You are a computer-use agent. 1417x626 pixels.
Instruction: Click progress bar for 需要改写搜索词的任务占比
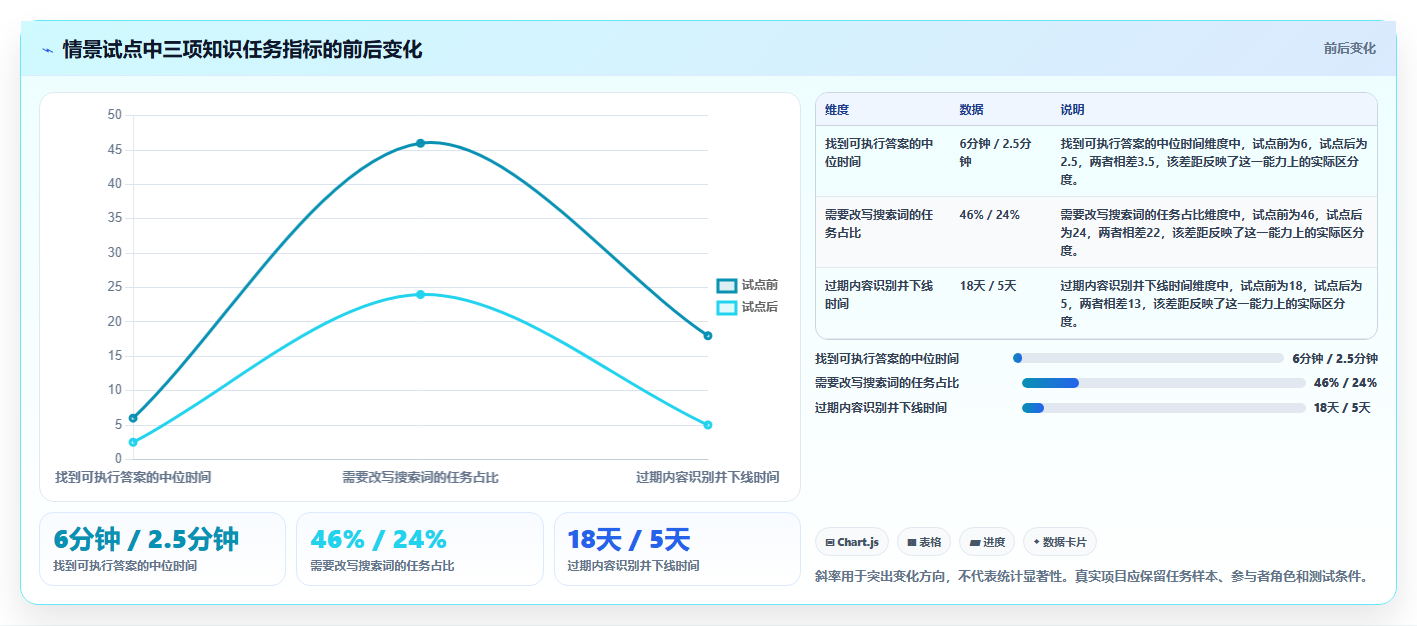1164,383
